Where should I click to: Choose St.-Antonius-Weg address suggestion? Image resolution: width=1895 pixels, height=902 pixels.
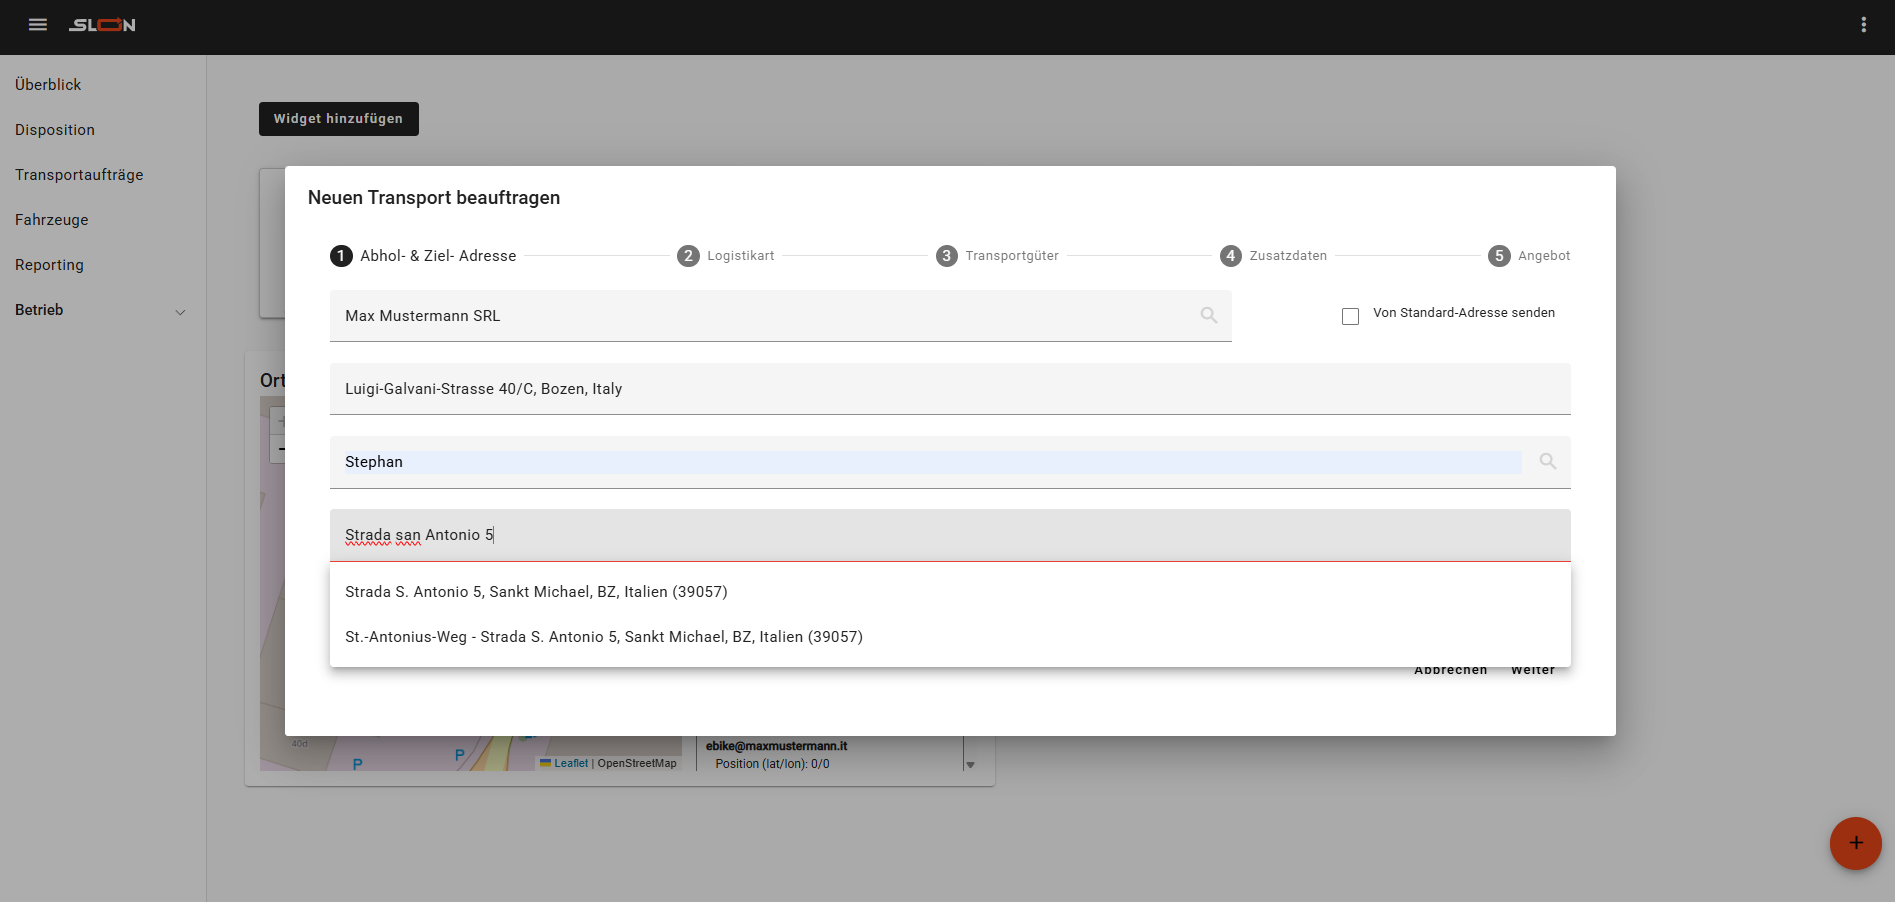pyautogui.click(x=603, y=637)
